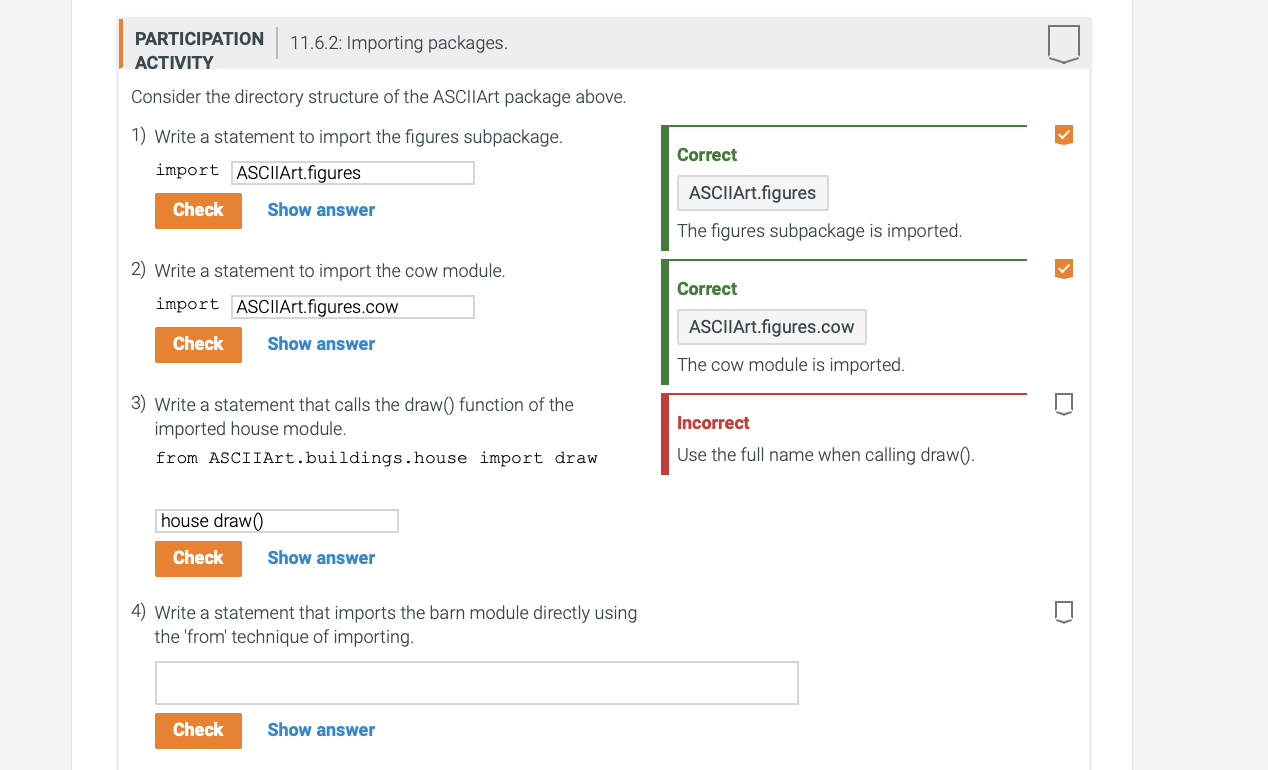Show answer for barn module question
The image size is (1268, 770).
pyautogui.click(x=321, y=730)
